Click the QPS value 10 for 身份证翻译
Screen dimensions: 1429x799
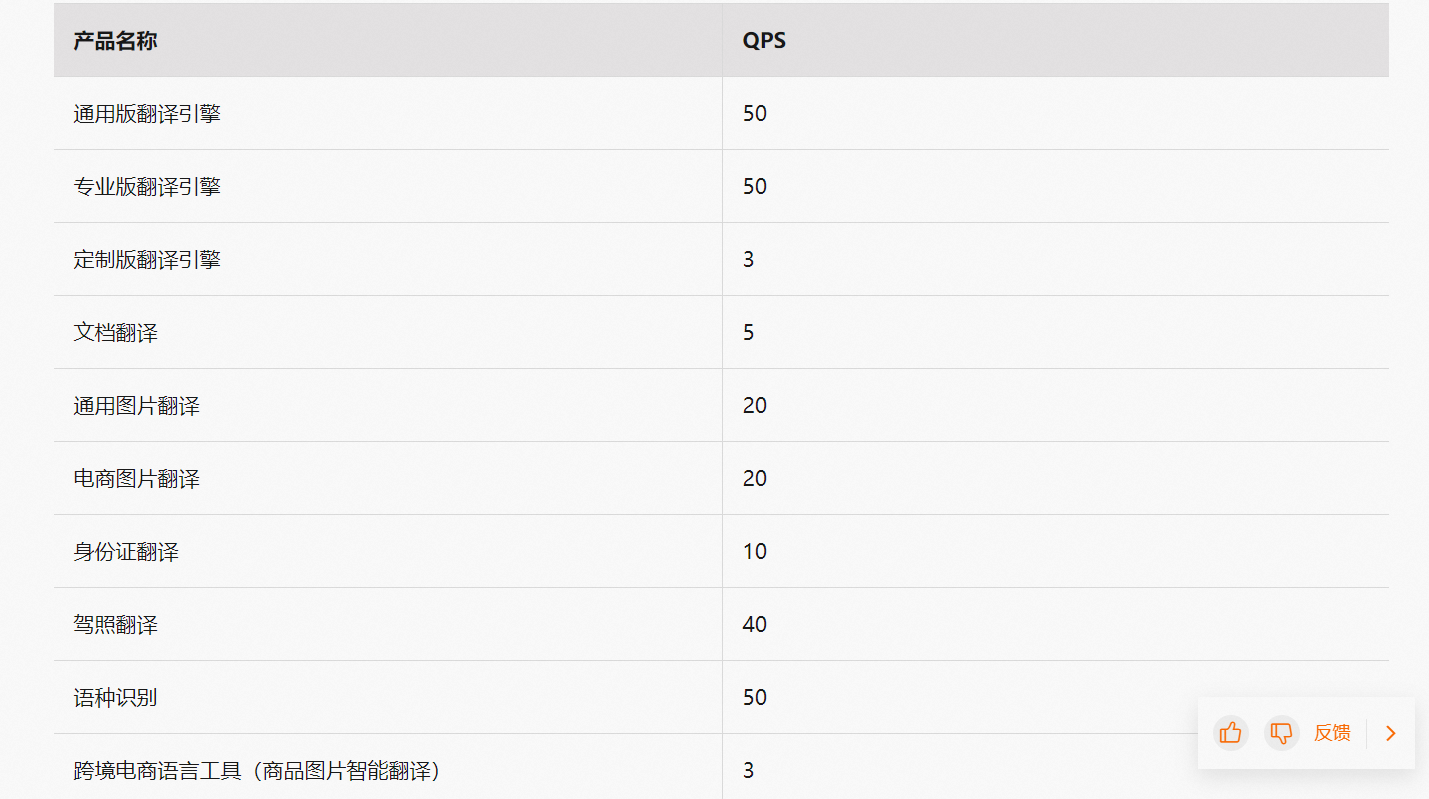[755, 552]
